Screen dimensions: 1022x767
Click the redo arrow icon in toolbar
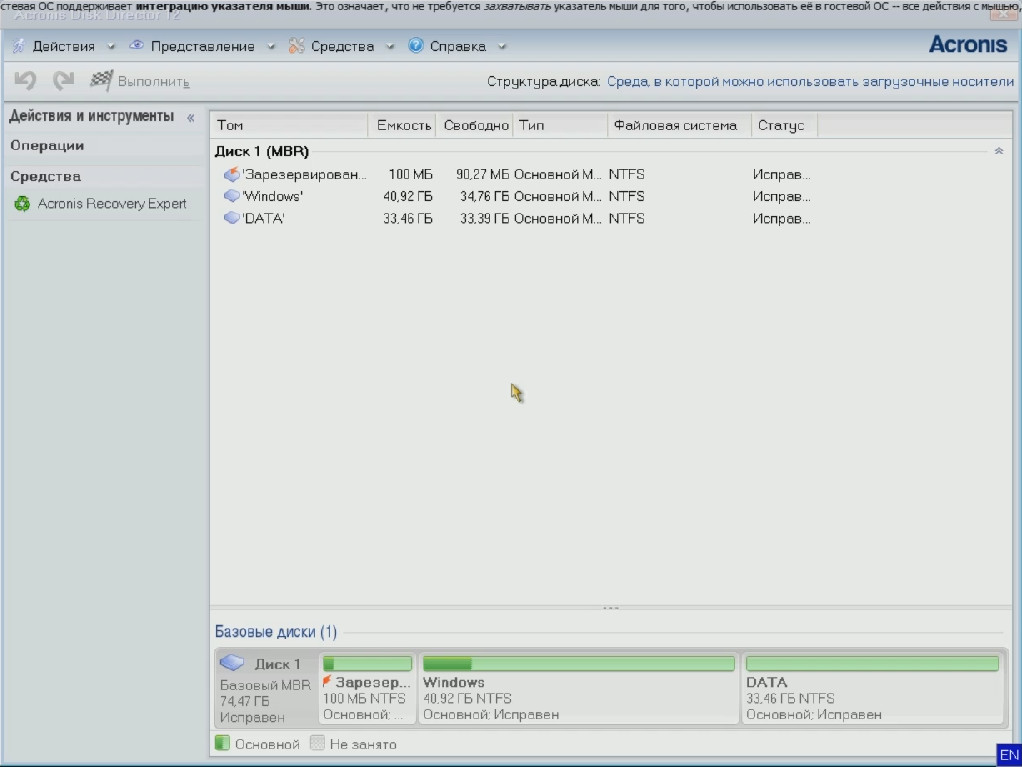tap(63, 81)
